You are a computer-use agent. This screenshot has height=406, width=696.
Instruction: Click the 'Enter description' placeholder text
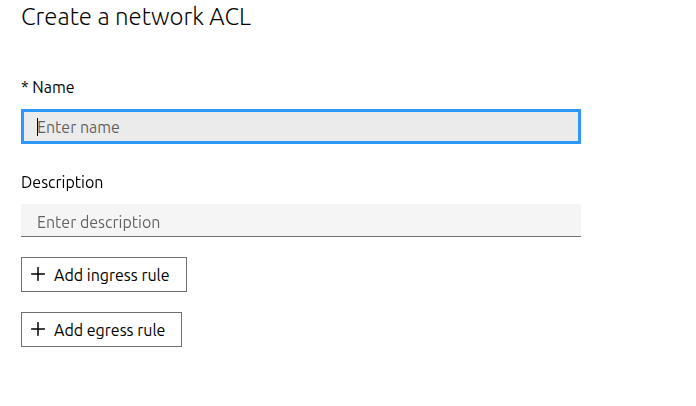point(98,222)
